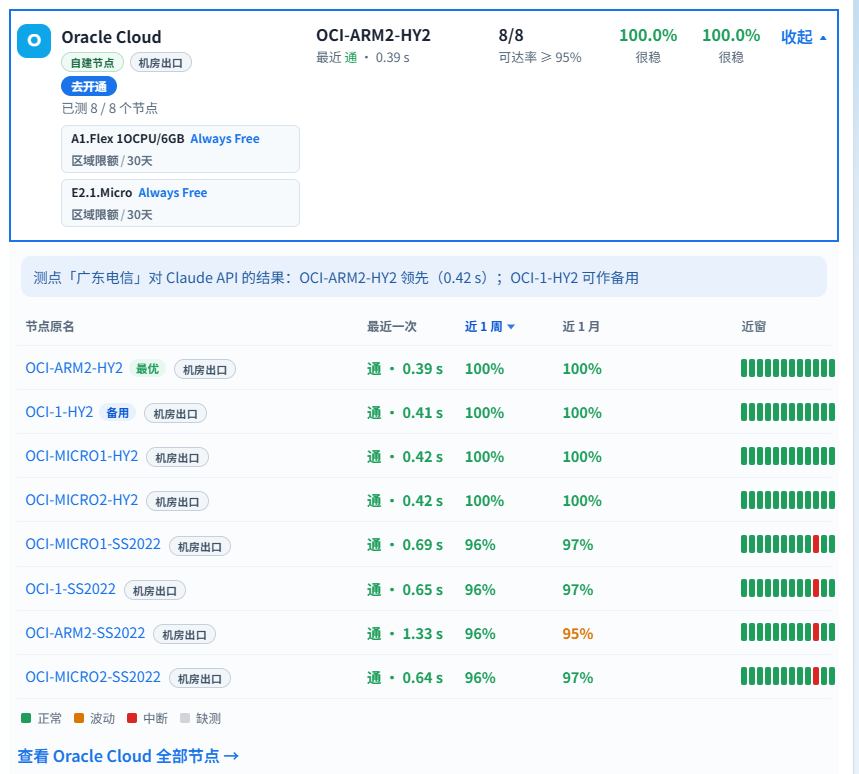Click the status bar strip for OCI-MICRO1-SS2022
The height and width of the screenshot is (774, 859).
(788, 544)
